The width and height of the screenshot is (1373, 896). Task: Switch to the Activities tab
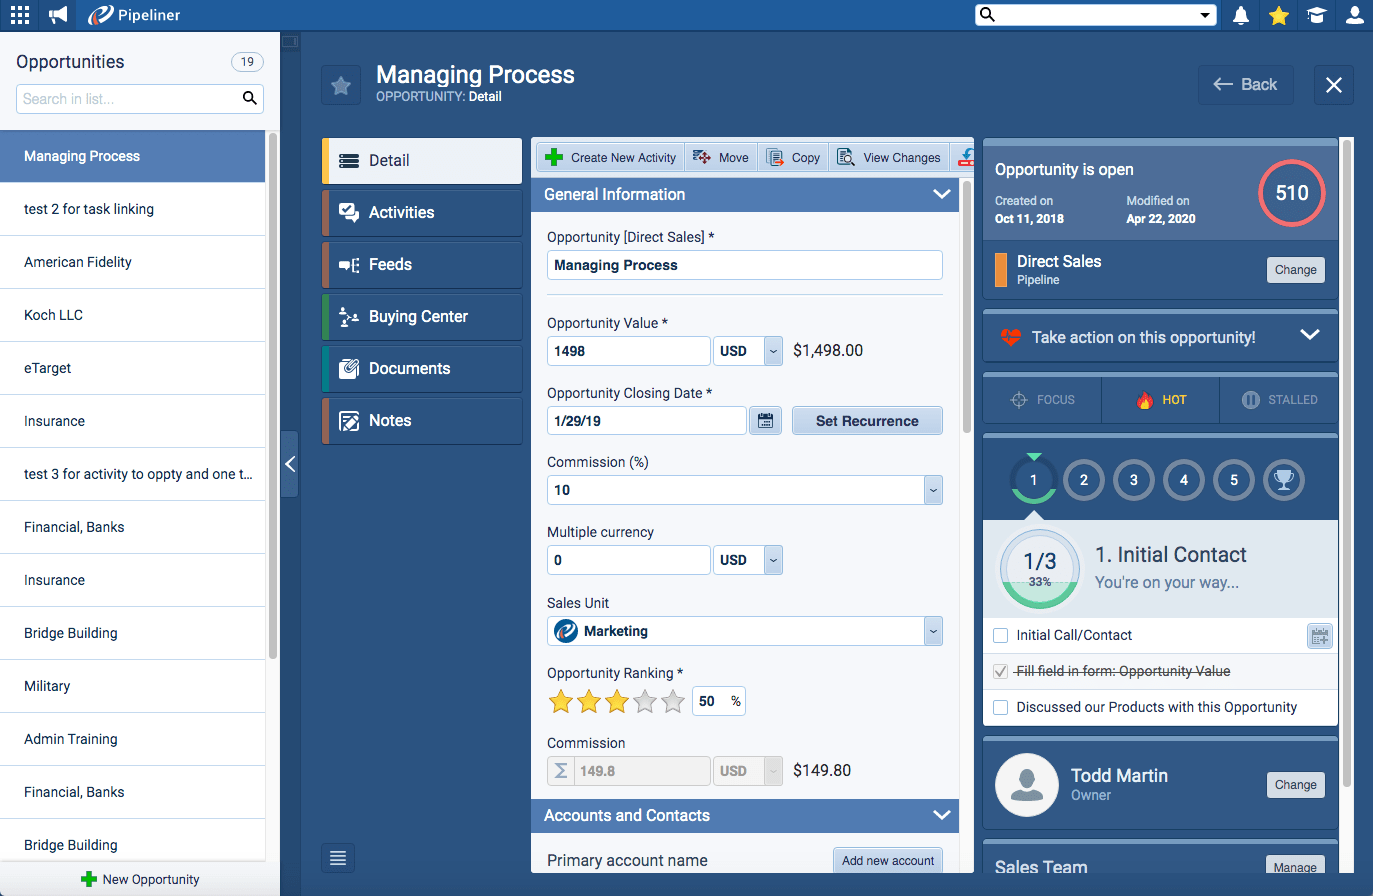pos(422,212)
